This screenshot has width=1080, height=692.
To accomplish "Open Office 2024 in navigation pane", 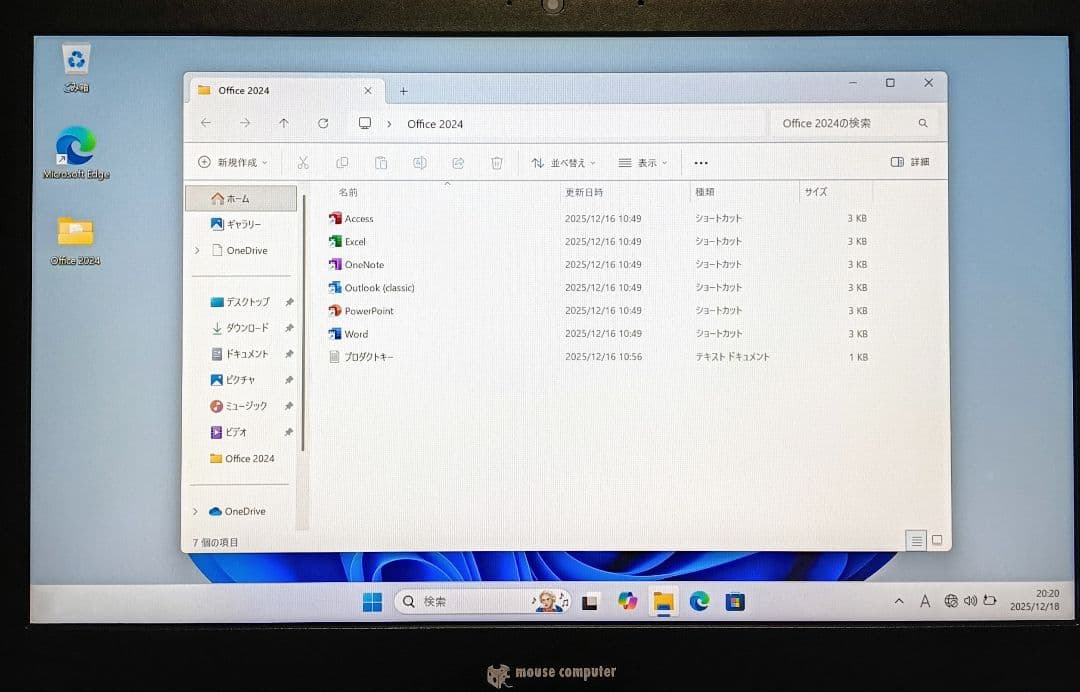I will pos(243,459).
